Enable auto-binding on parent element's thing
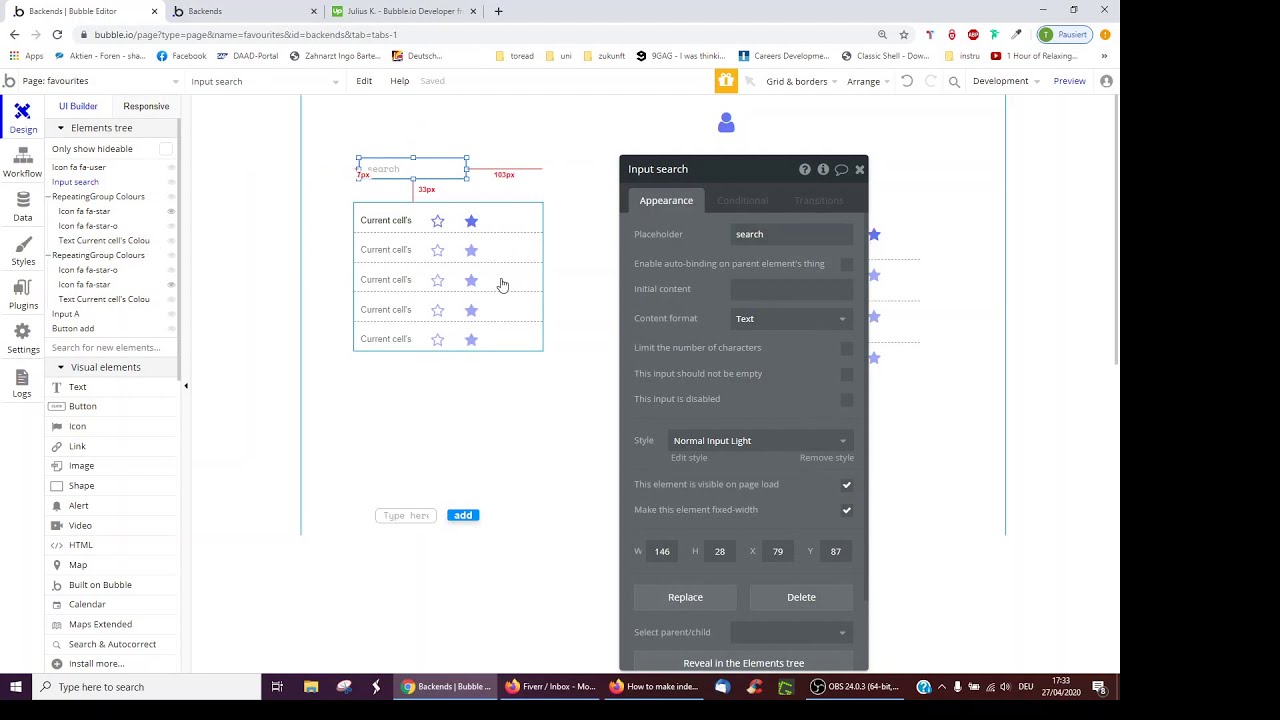Image resolution: width=1280 pixels, height=720 pixels. [847, 264]
